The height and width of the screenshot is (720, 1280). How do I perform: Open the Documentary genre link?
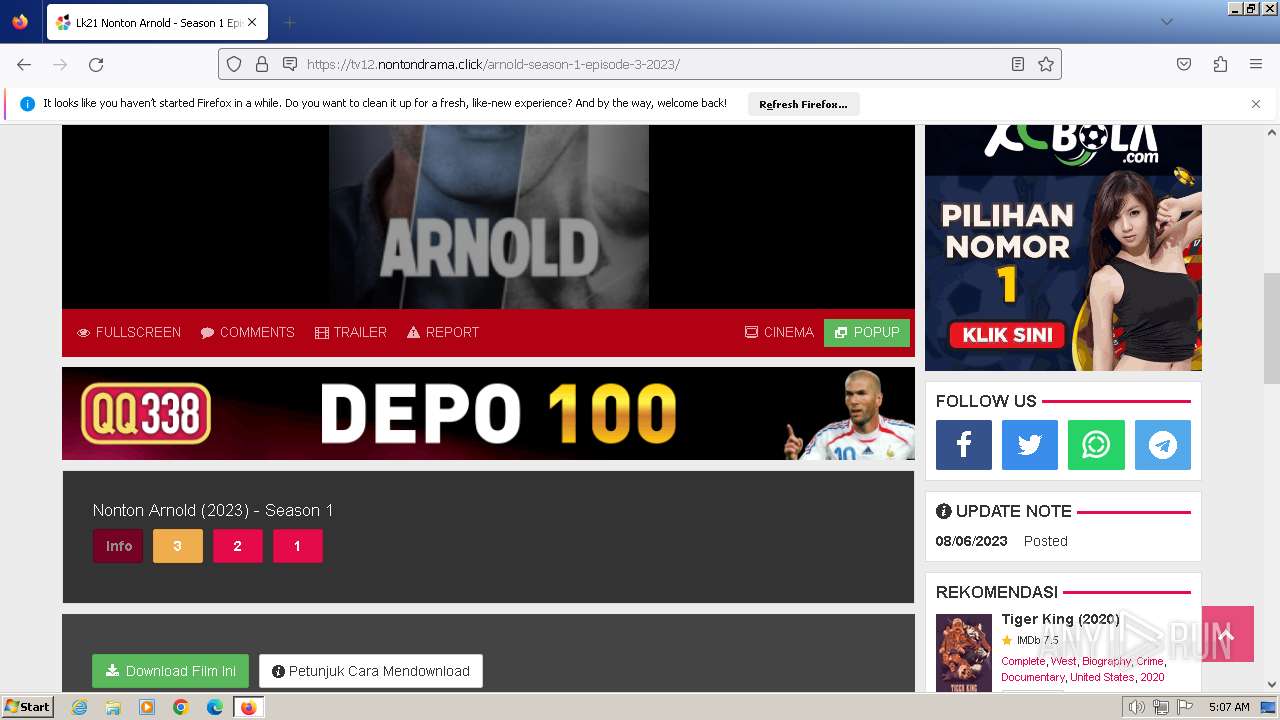point(1033,677)
